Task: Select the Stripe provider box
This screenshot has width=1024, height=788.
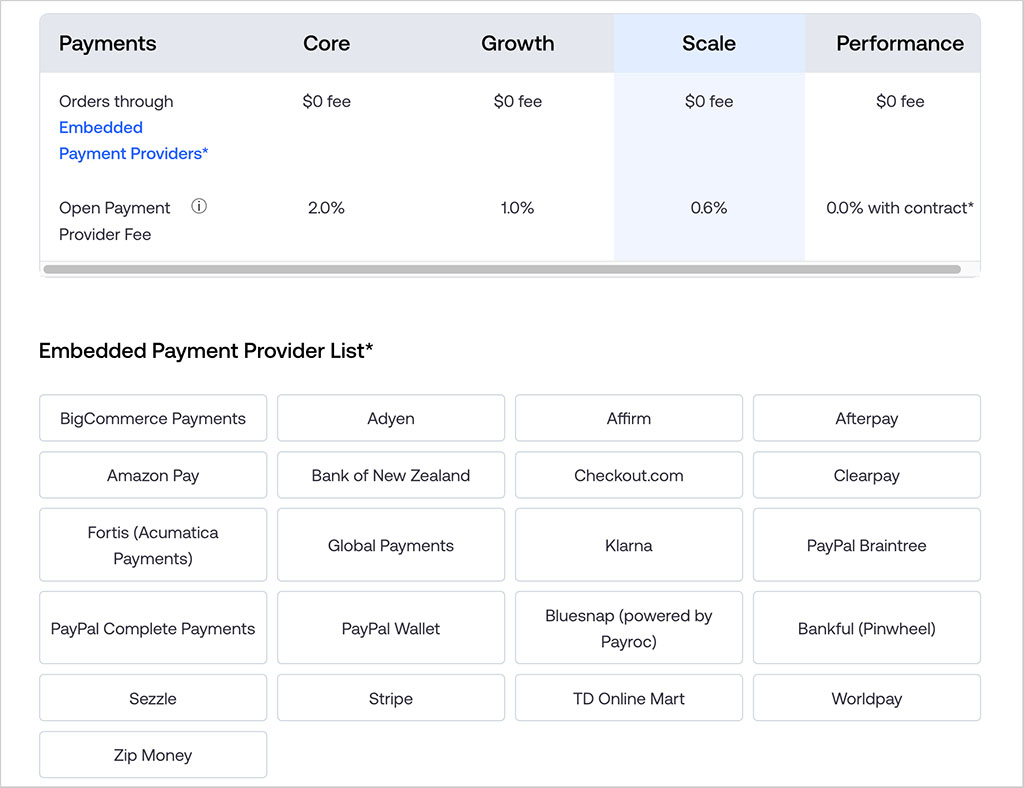Action: 391,697
